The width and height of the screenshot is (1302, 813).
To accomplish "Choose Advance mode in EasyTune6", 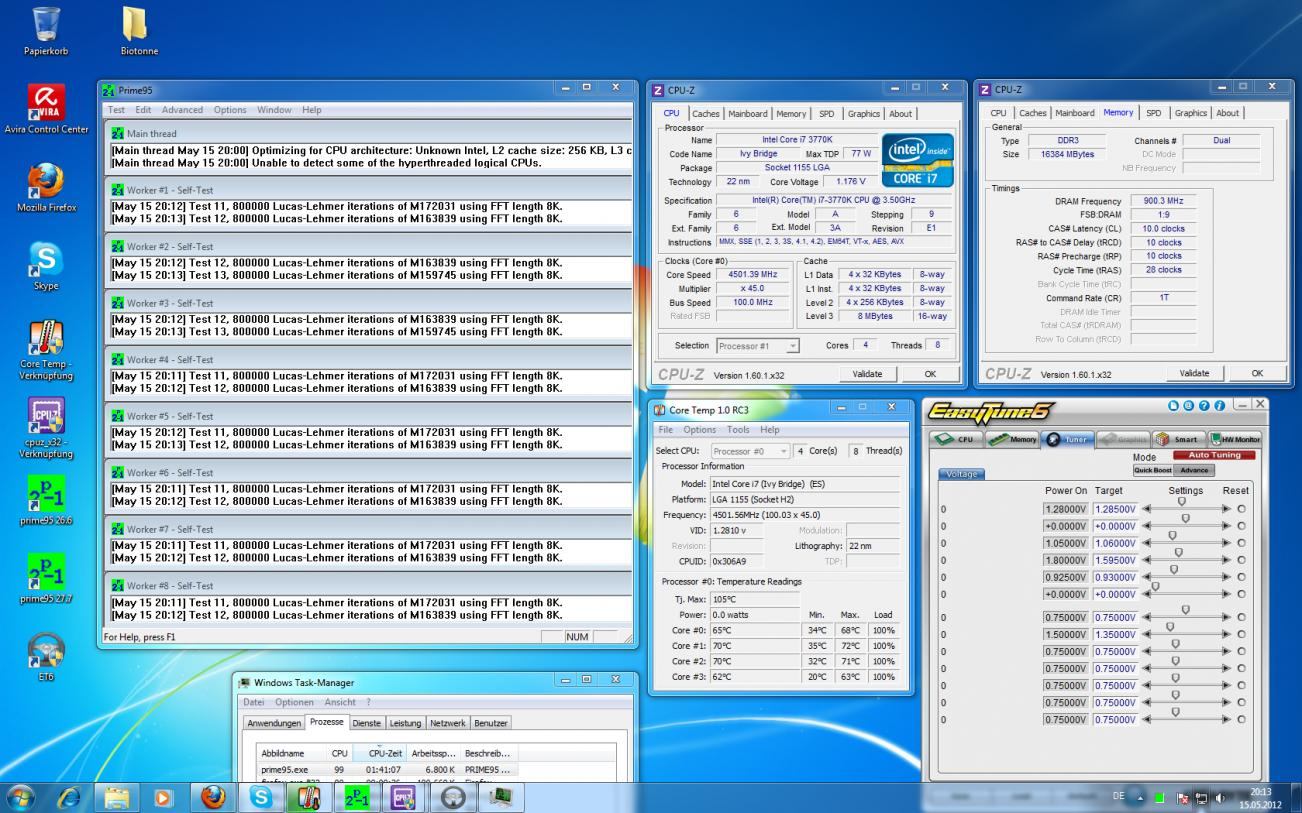I will 1194,470.
